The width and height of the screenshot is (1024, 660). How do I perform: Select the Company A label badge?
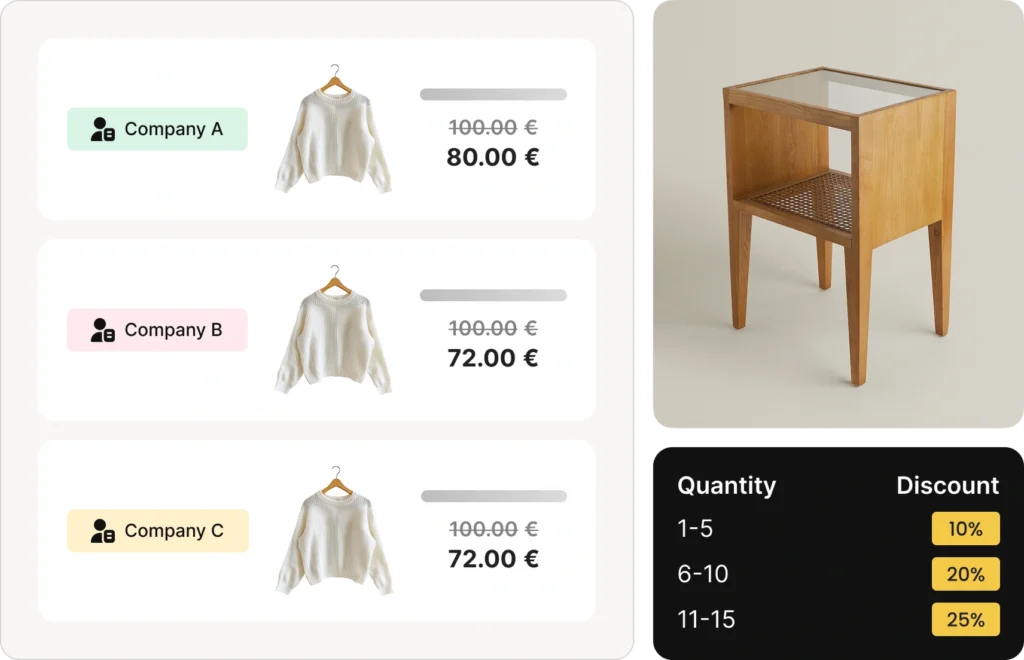point(157,129)
